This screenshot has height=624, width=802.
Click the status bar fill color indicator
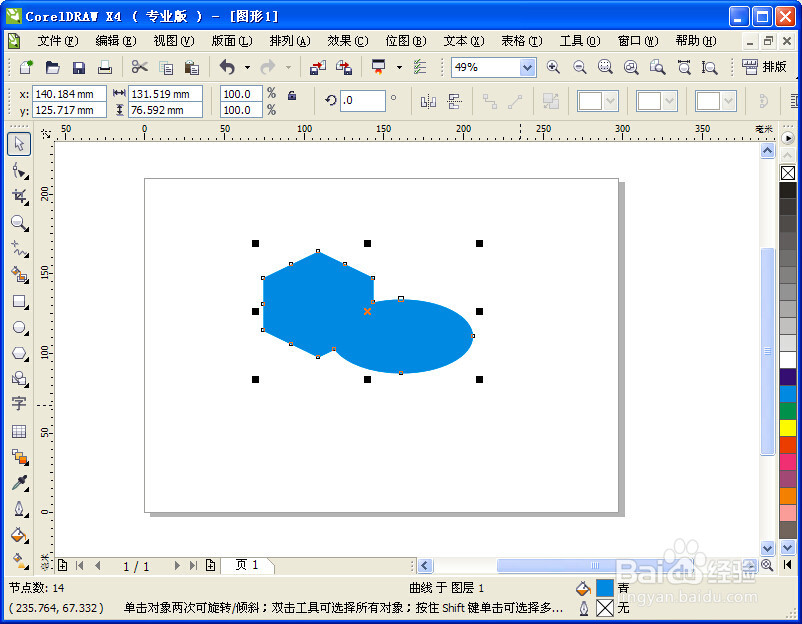tap(605, 588)
